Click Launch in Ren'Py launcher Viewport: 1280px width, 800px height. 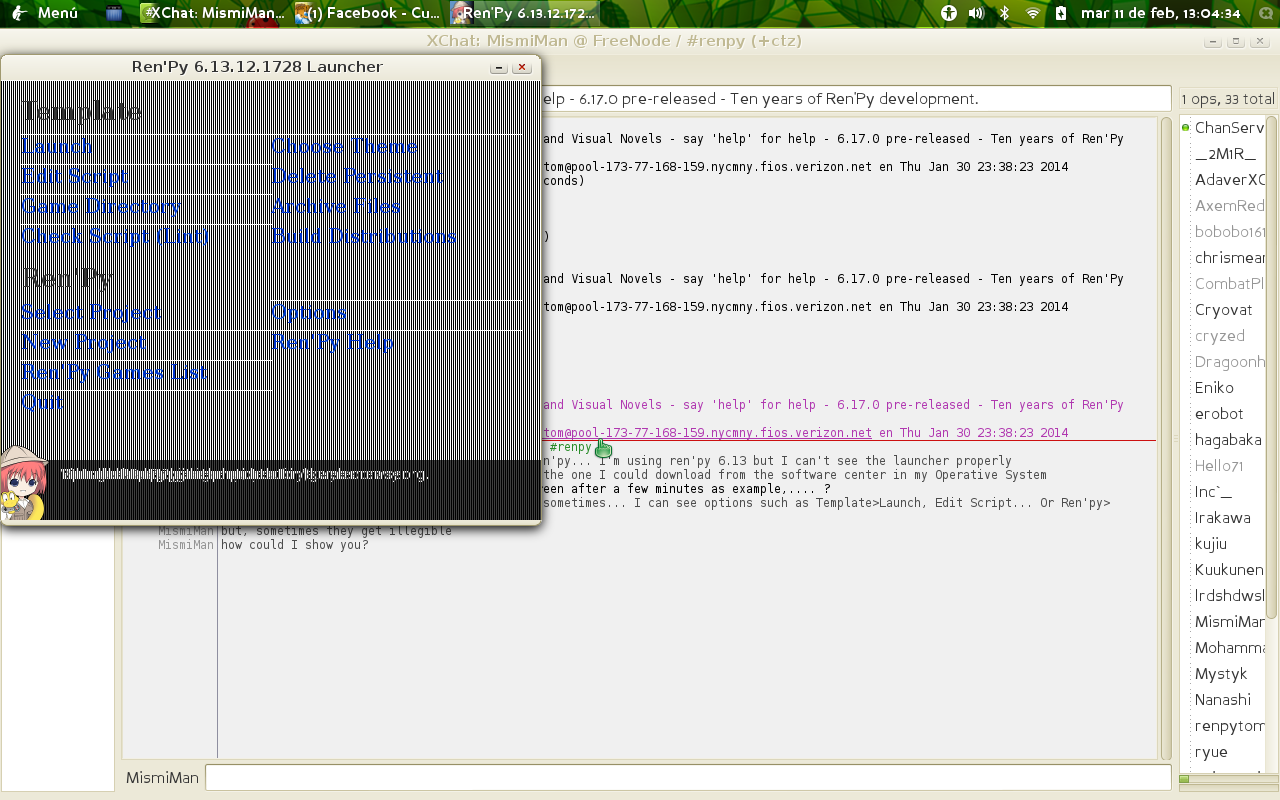pyautogui.click(x=58, y=147)
